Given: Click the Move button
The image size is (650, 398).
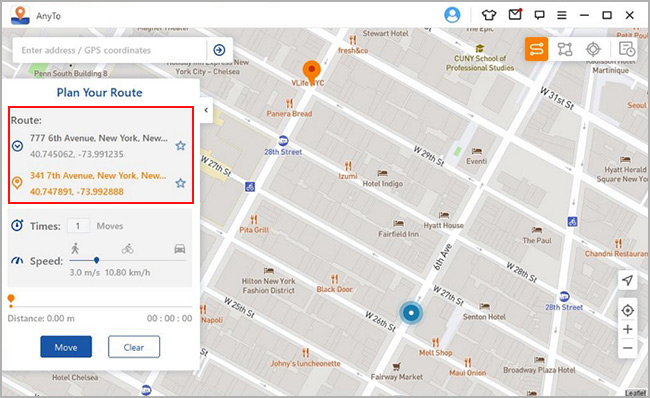Looking at the screenshot, I should [x=66, y=347].
